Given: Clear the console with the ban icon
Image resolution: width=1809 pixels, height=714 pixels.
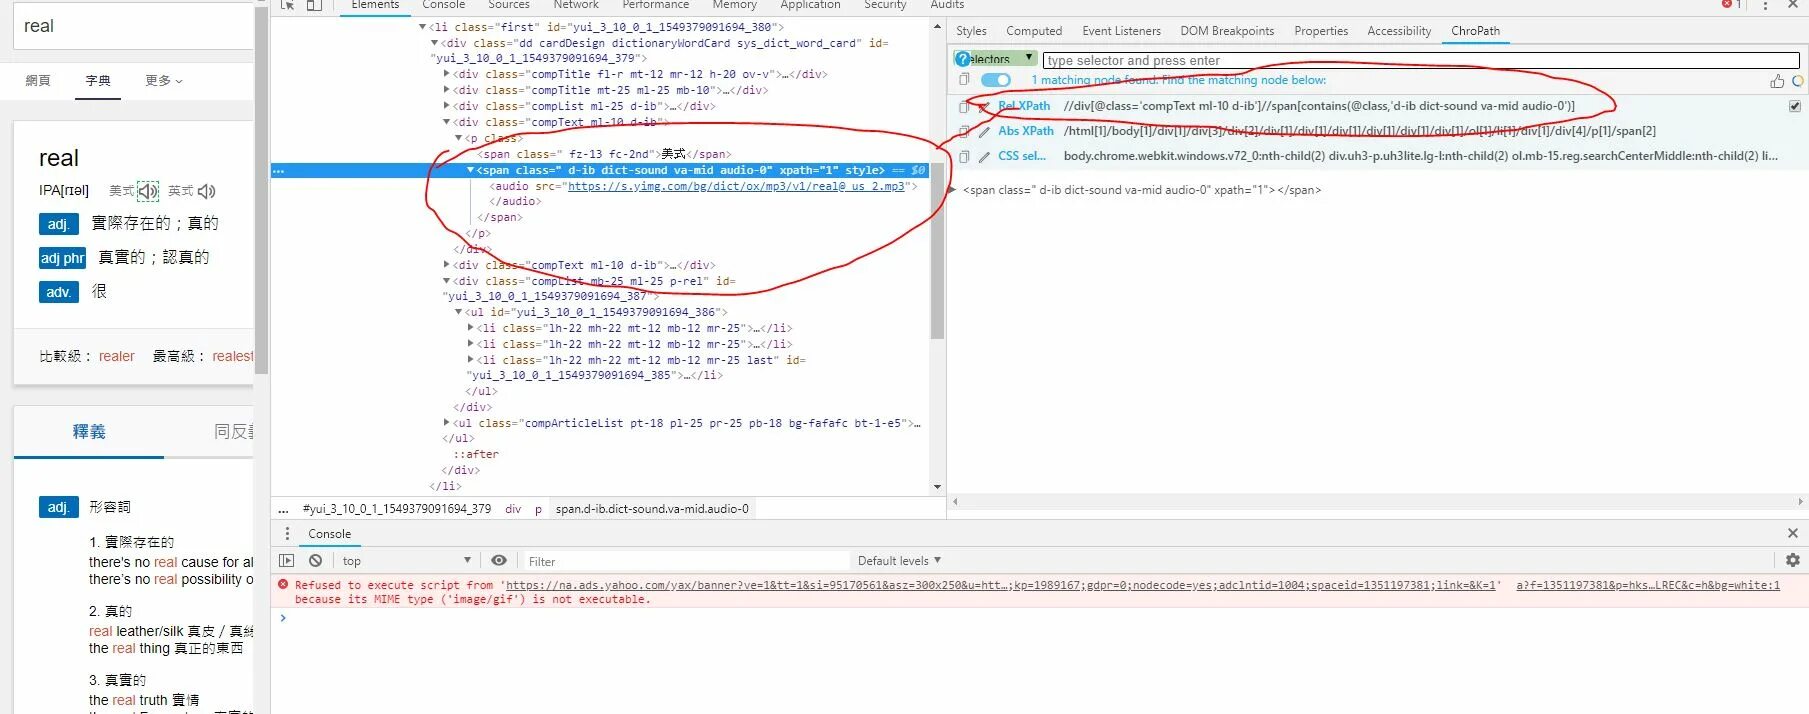Looking at the screenshot, I should point(316,561).
